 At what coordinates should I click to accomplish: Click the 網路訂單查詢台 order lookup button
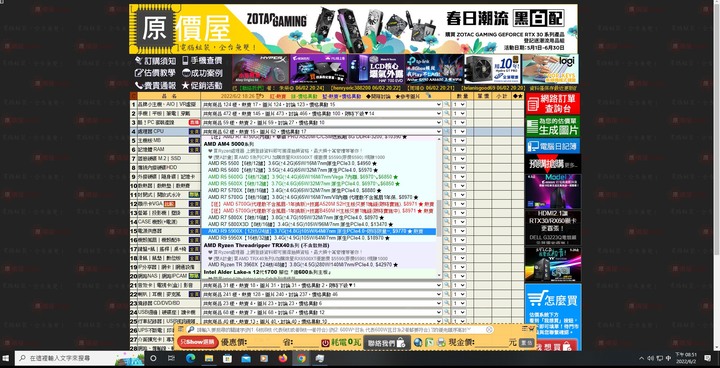click(553, 103)
